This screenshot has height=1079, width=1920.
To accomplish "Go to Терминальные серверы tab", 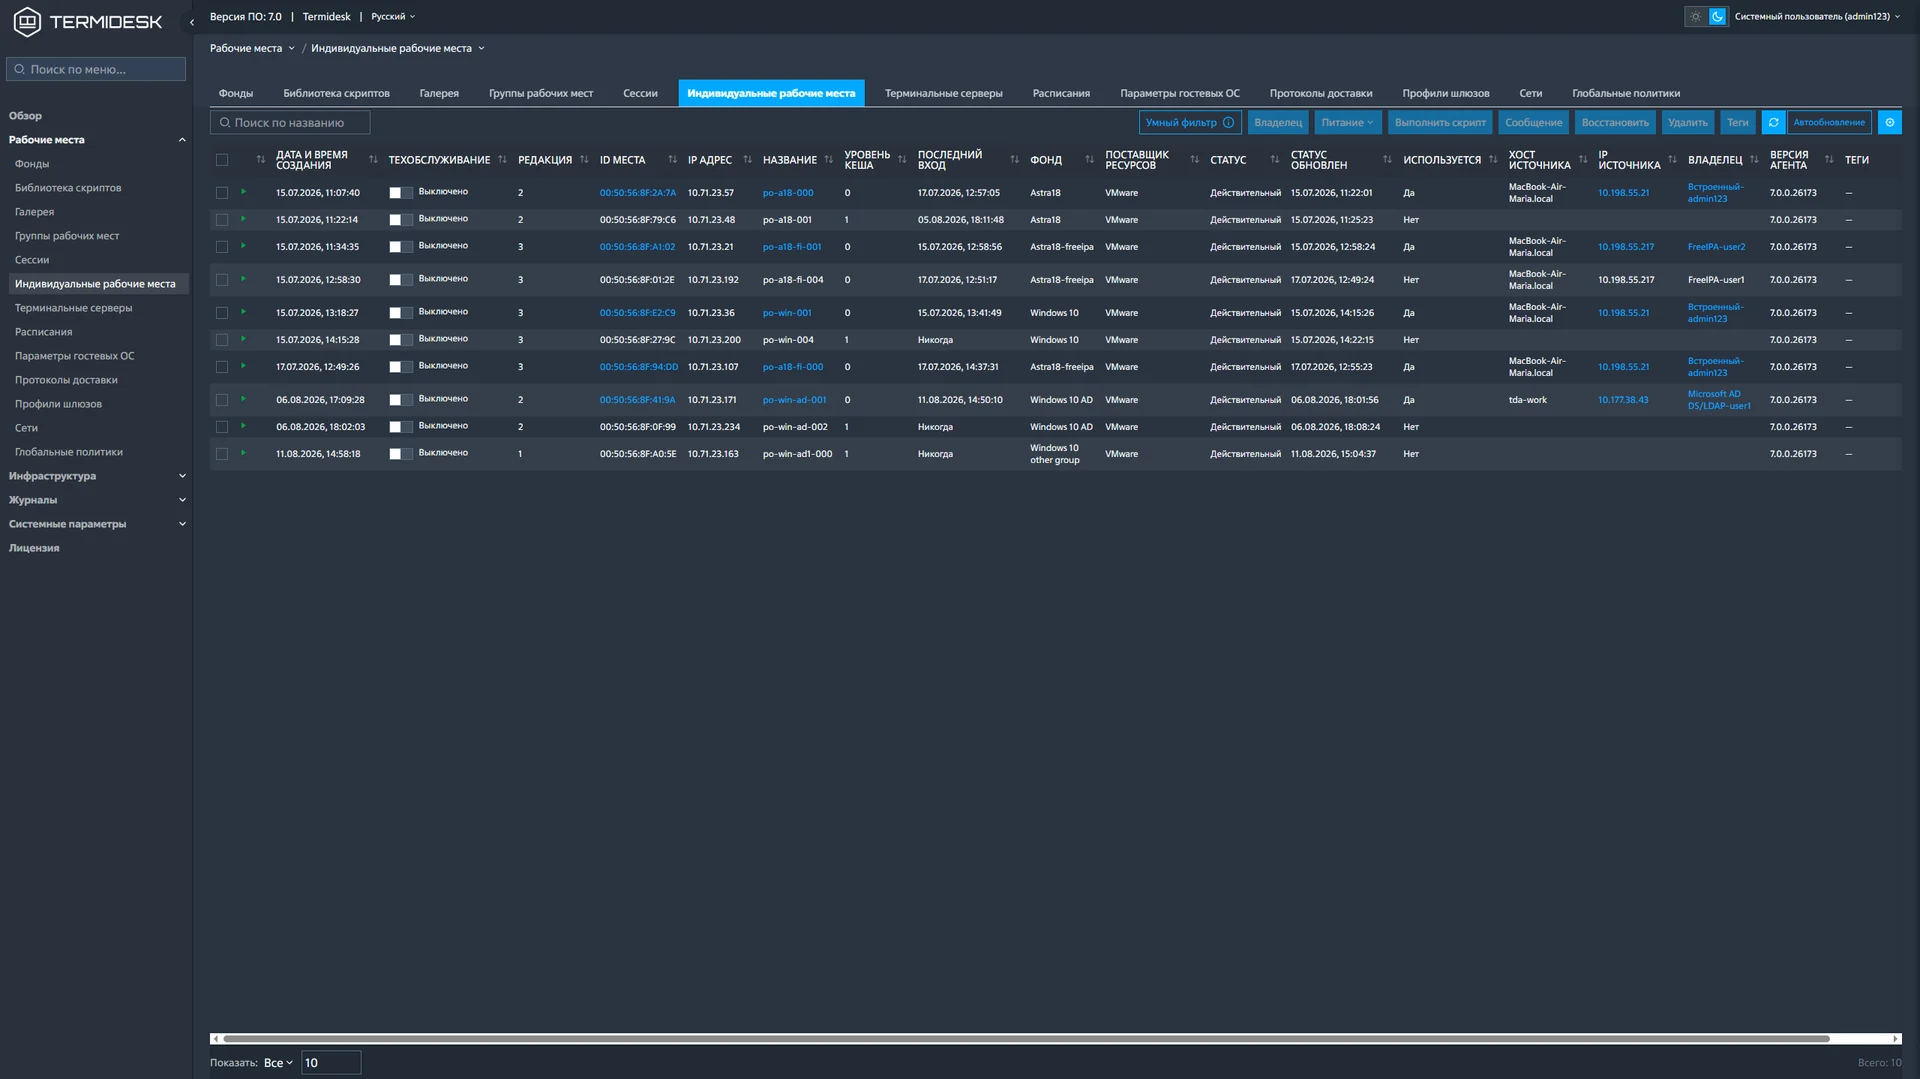I will point(943,93).
